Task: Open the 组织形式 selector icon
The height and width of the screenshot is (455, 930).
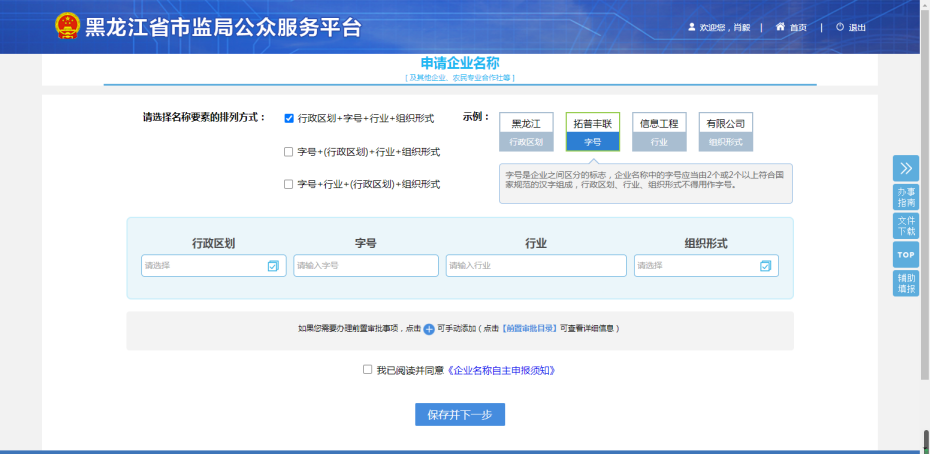Action: pyautogui.click(x=765, y=266)
